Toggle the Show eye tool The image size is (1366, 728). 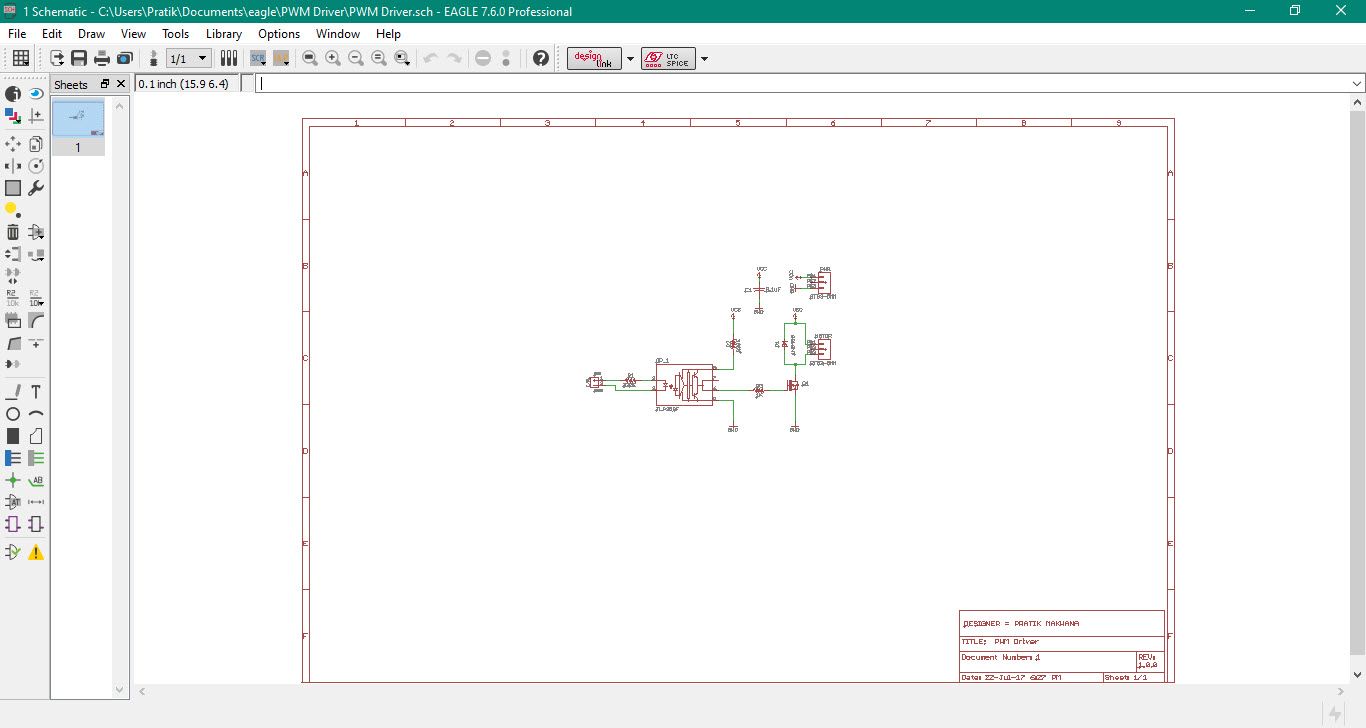(x=36, y=94)
